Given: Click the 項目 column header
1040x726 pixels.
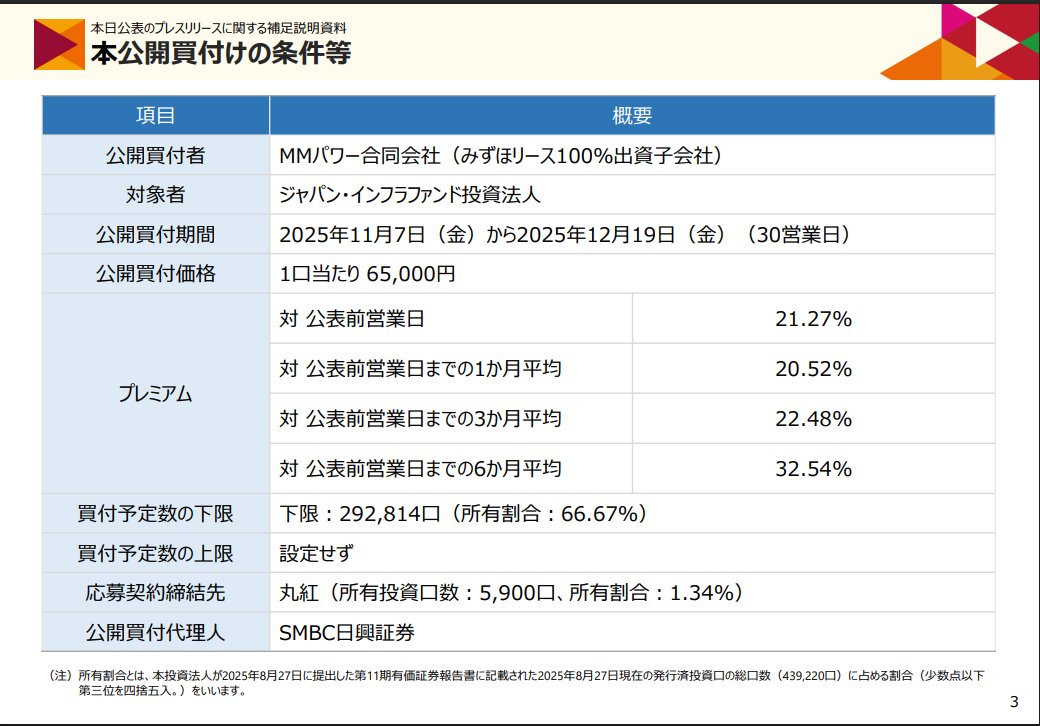Looking at the screenshot, I should (x=155, y=115).
